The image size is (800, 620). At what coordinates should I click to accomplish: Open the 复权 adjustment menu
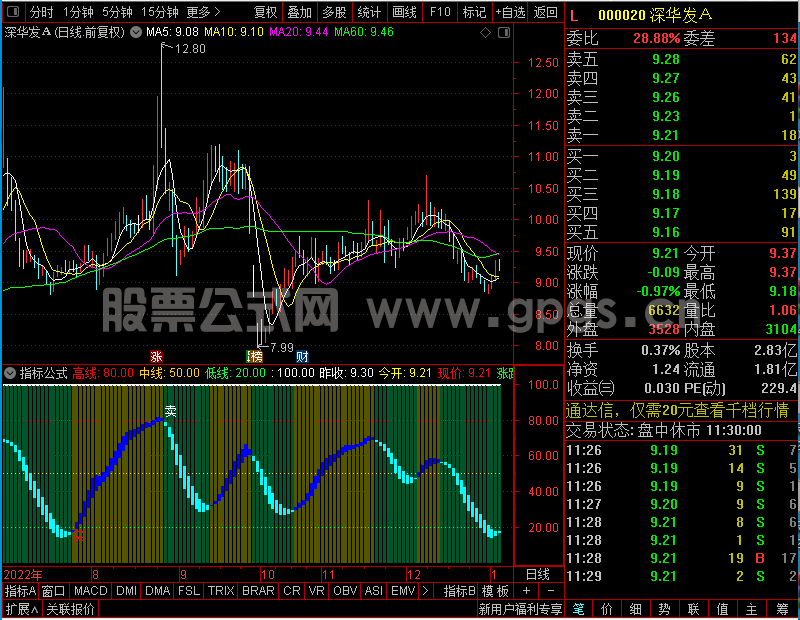265,12
